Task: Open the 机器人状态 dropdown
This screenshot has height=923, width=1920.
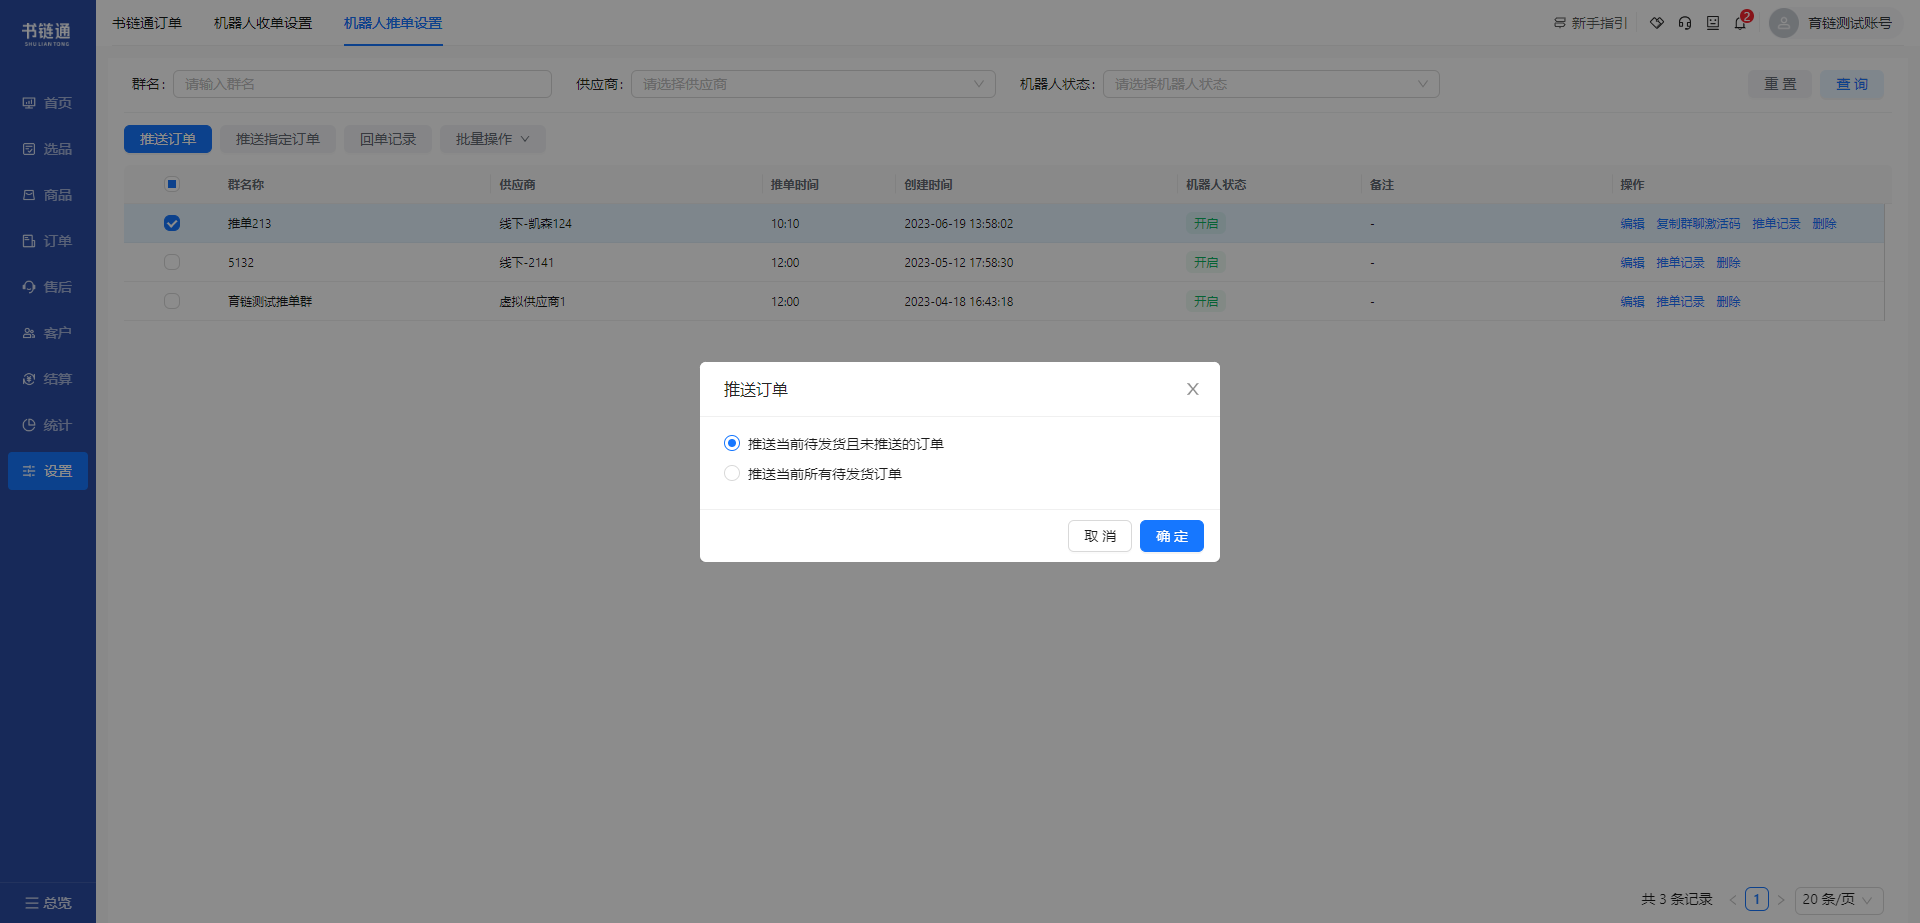Action: (x=1271, y=84)
